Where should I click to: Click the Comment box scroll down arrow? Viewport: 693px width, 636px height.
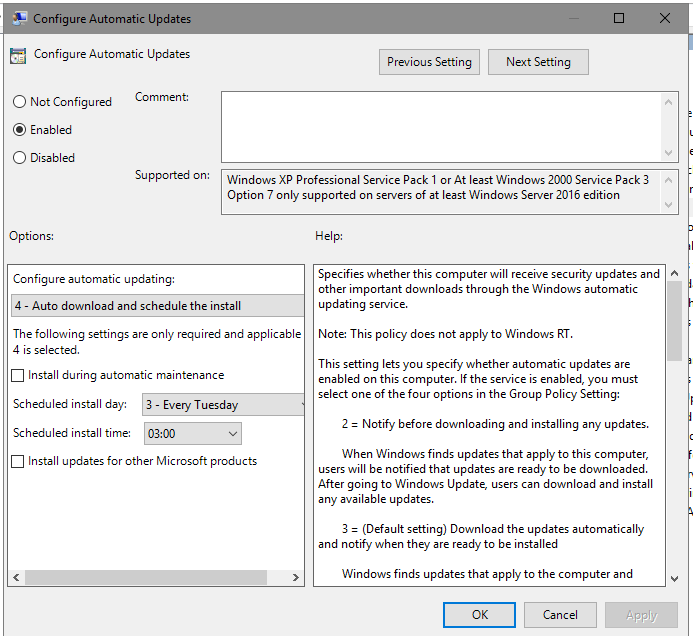tap(668, 152)
